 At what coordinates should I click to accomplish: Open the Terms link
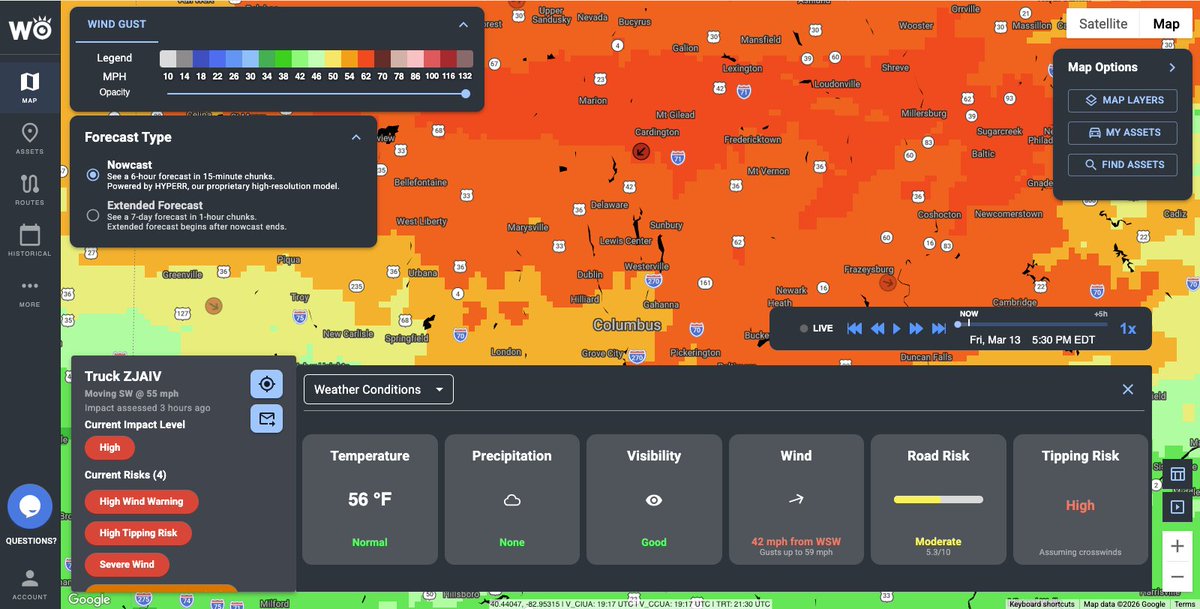(x=1184, y=603)
